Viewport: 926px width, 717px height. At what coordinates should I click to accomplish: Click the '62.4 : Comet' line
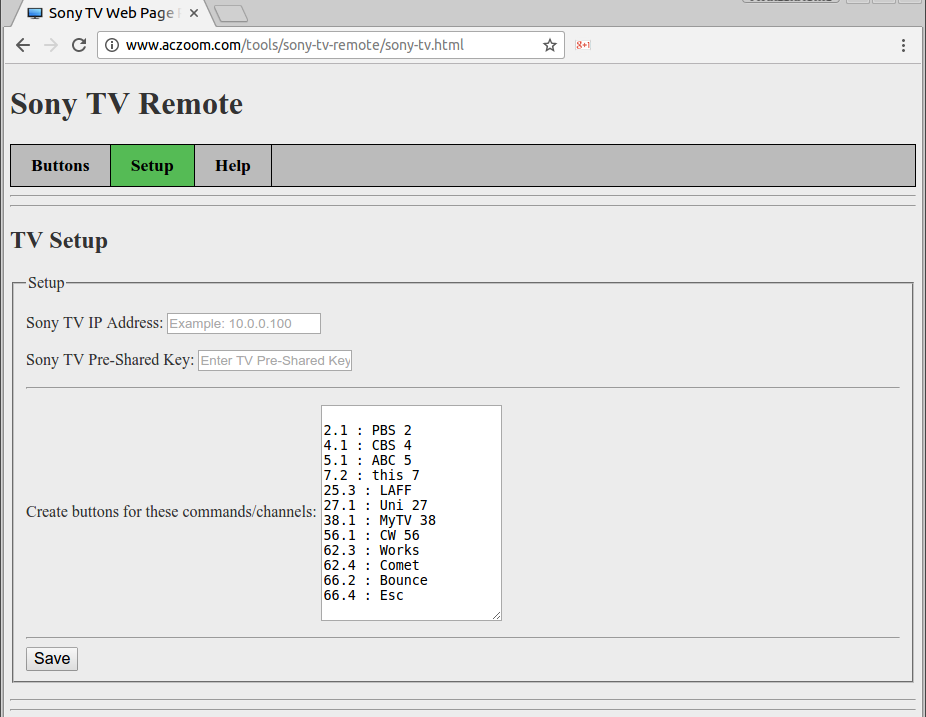point(371,565)
